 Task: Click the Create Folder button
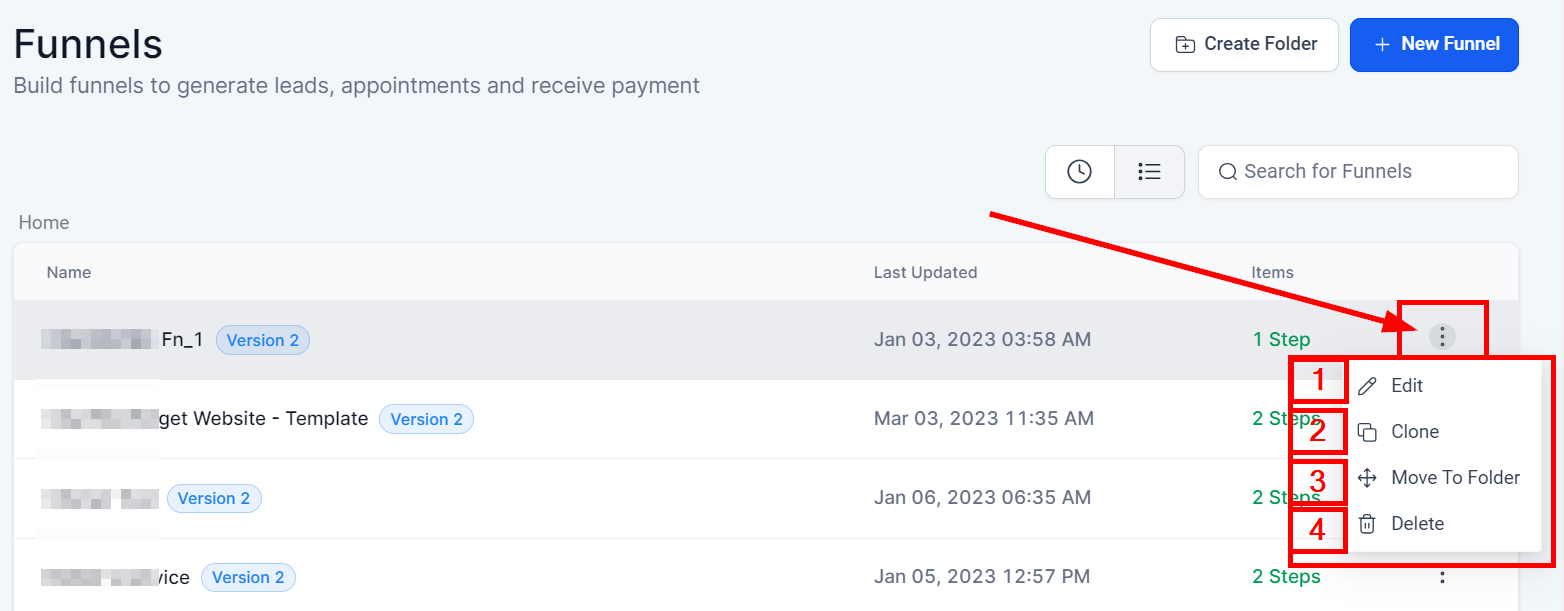[1244, 45]
